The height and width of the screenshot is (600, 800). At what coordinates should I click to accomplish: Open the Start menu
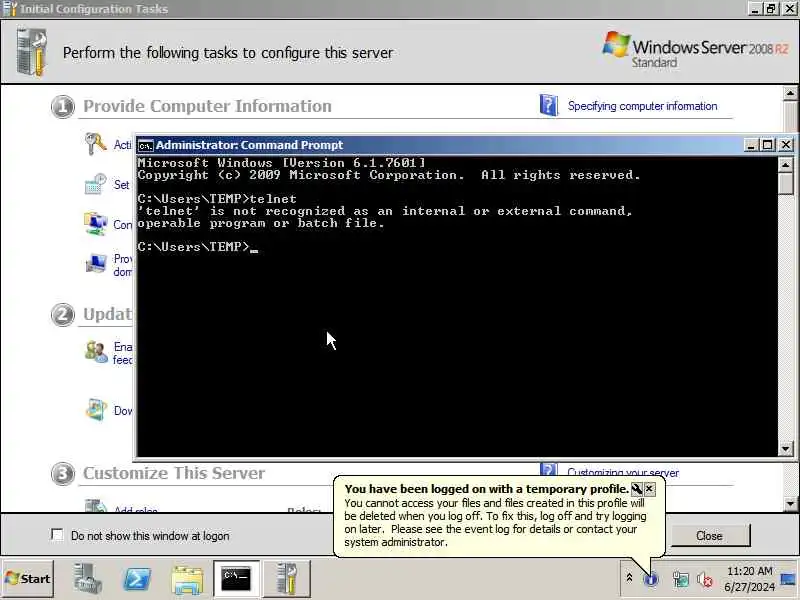28,579
